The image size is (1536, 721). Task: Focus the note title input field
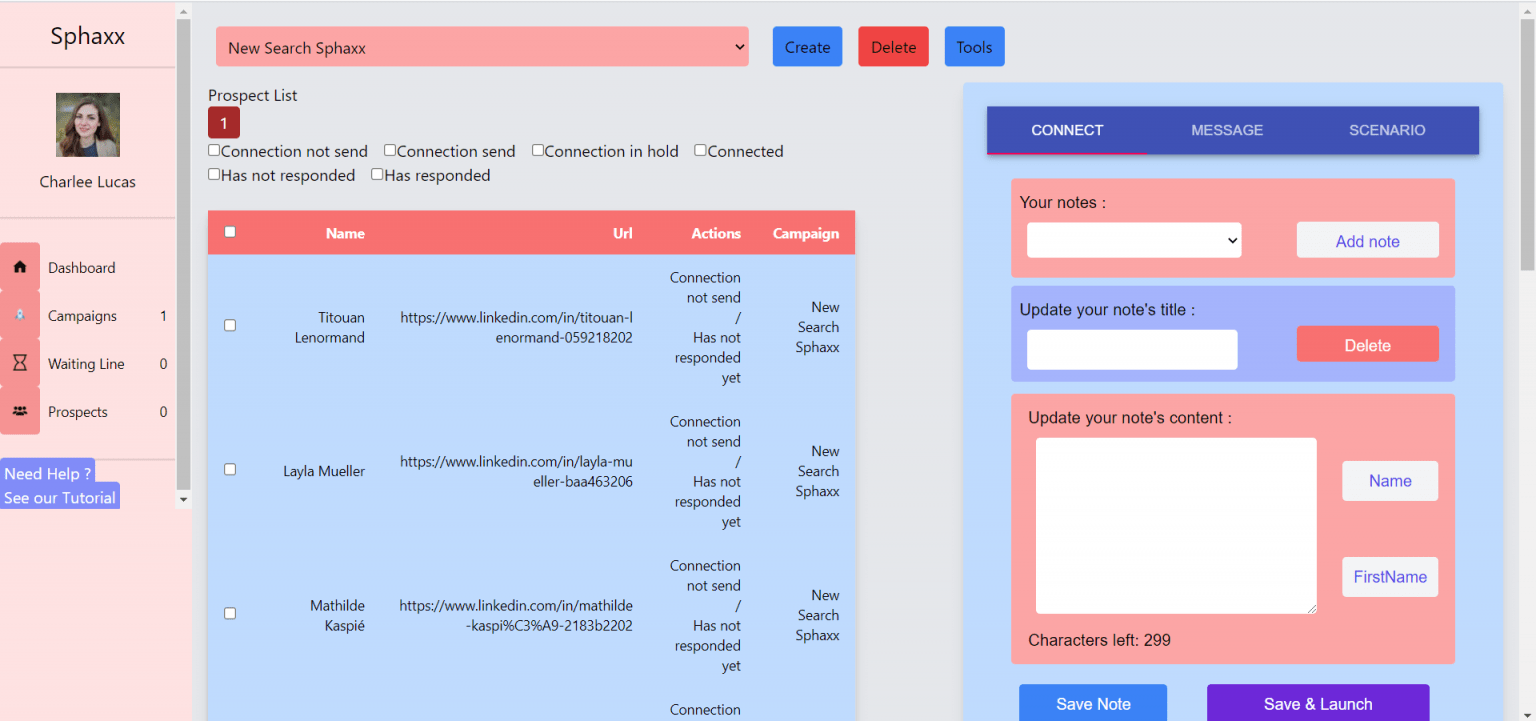(x=1132, y=350)
